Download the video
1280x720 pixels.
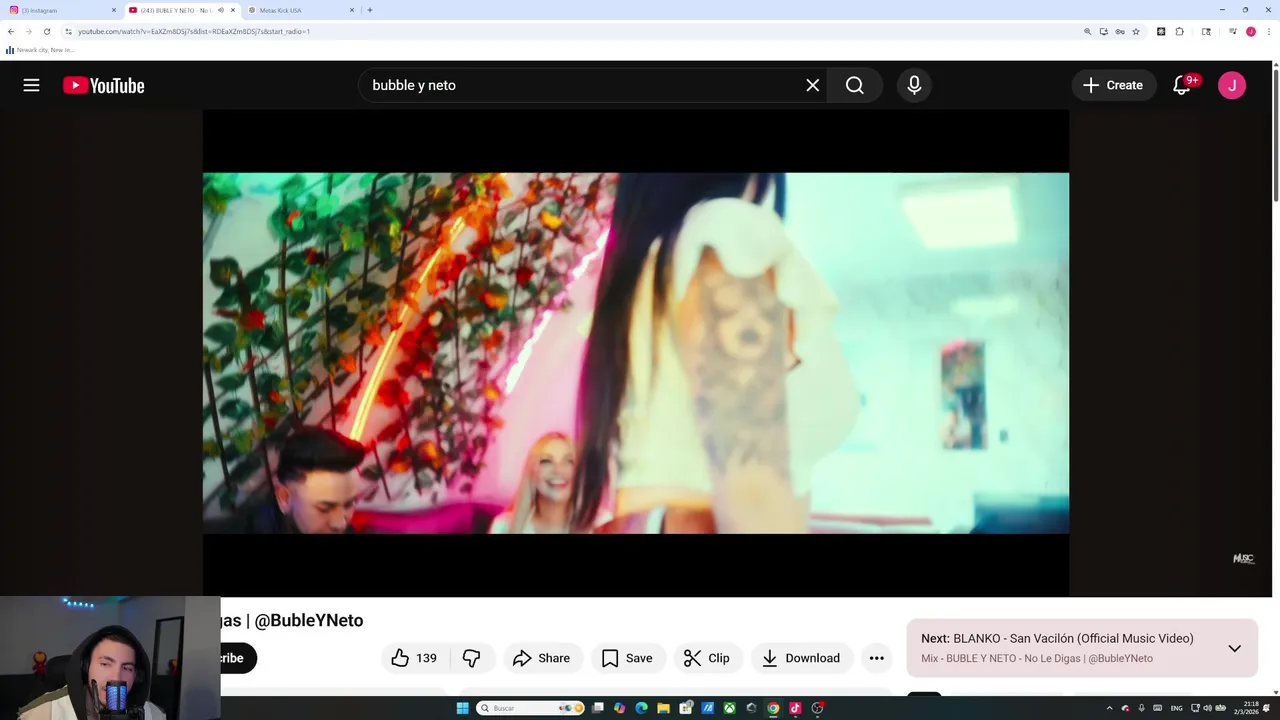pyautogui.click(x=801, y=658)
